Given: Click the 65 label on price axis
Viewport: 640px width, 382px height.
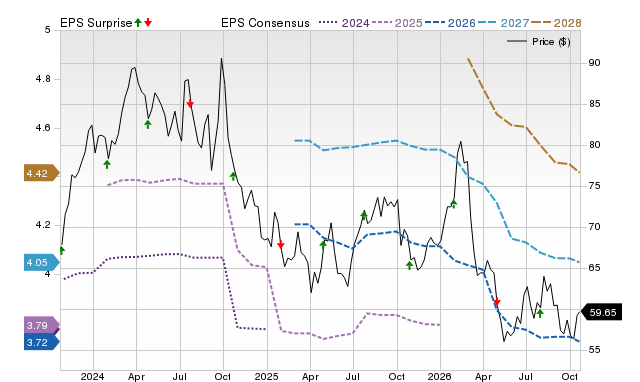Looking at the screenshot, I should tap(594, 268).
